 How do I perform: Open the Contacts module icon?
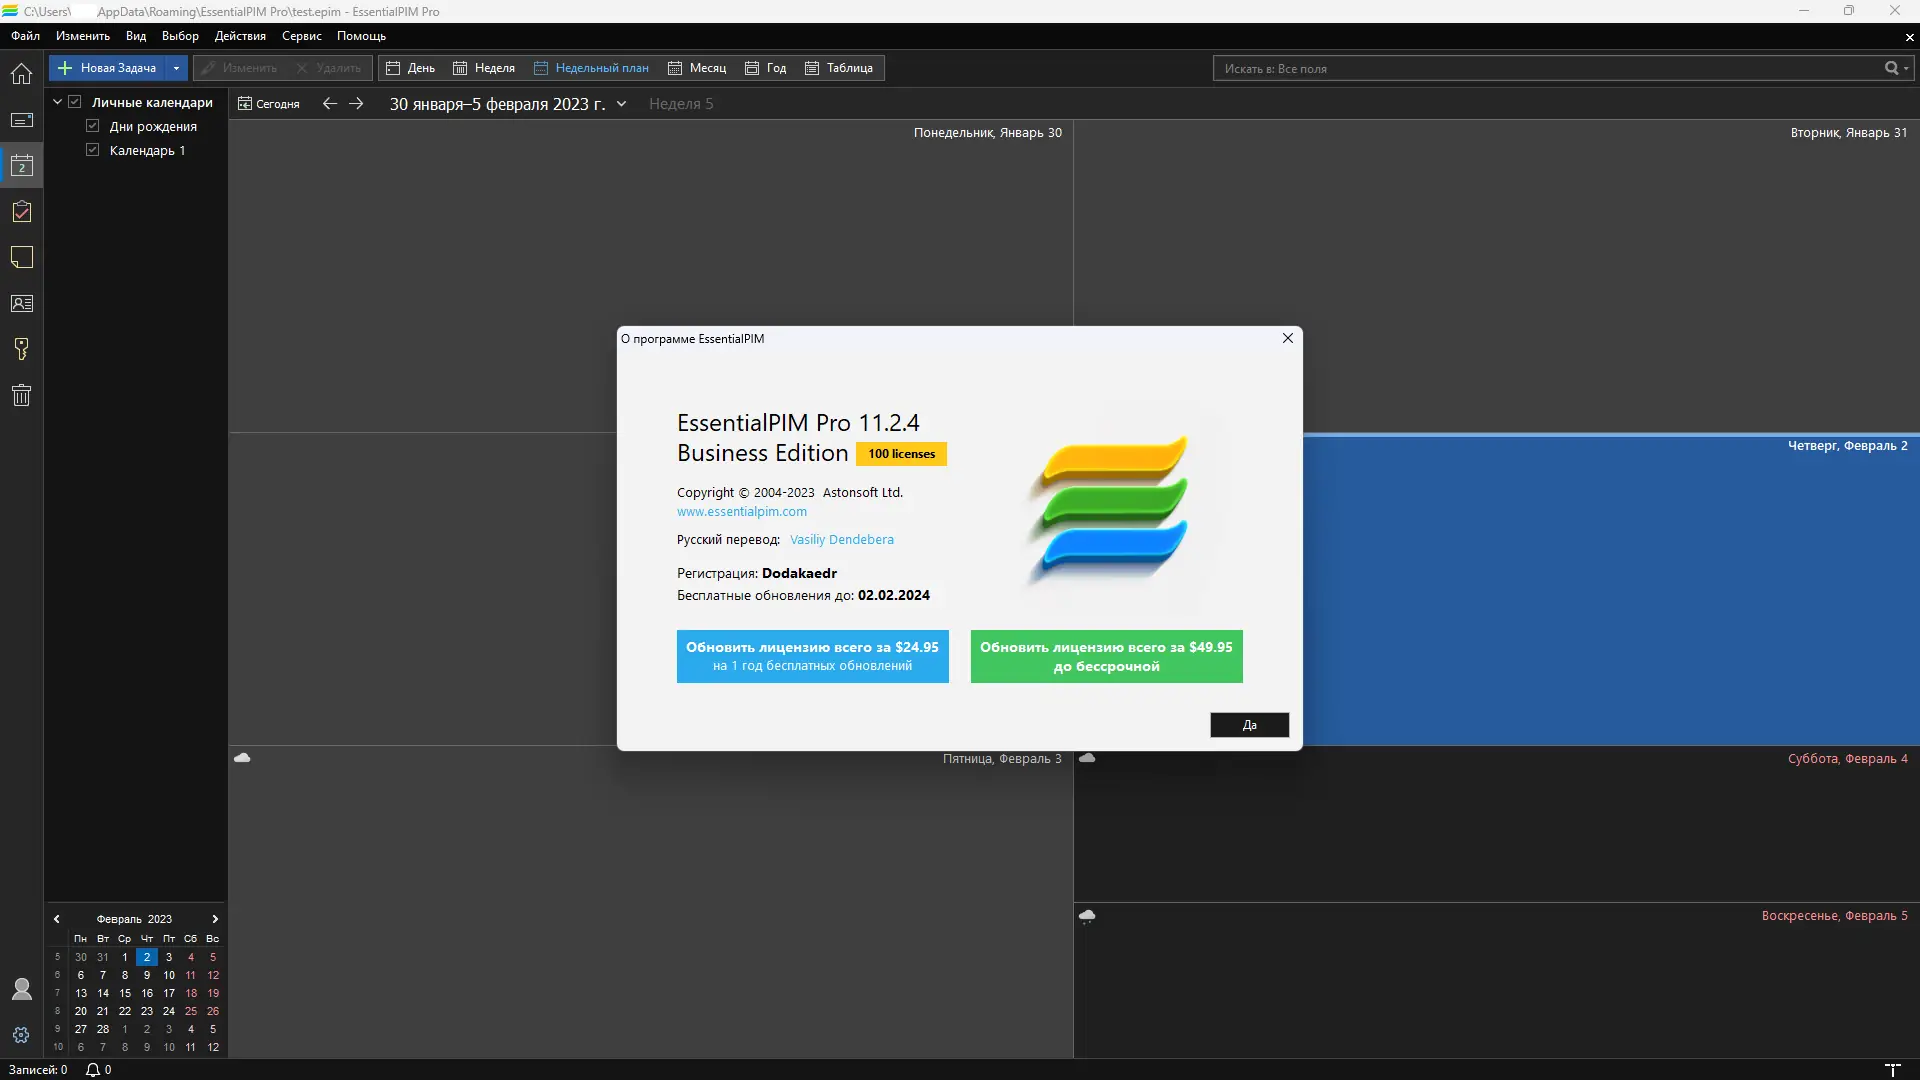click(21, 304)
